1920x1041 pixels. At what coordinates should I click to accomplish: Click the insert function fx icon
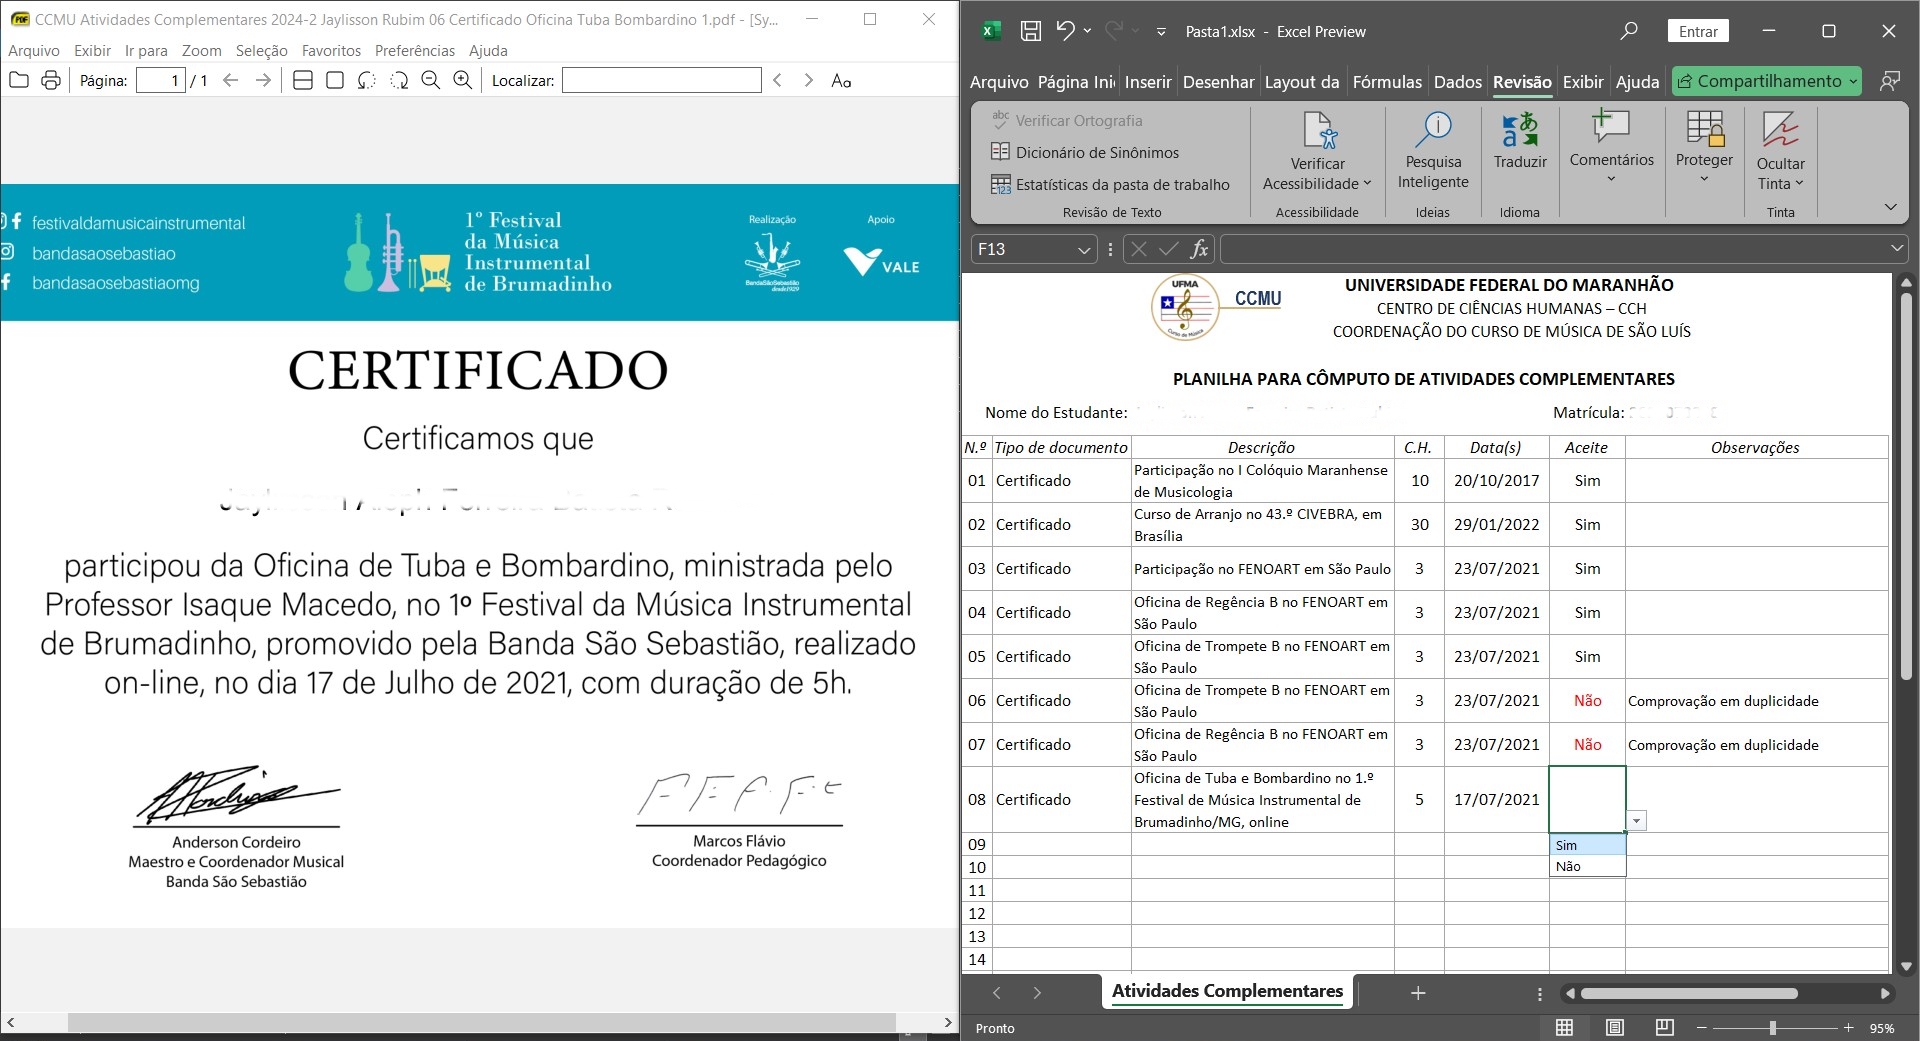click(1198, 249)
